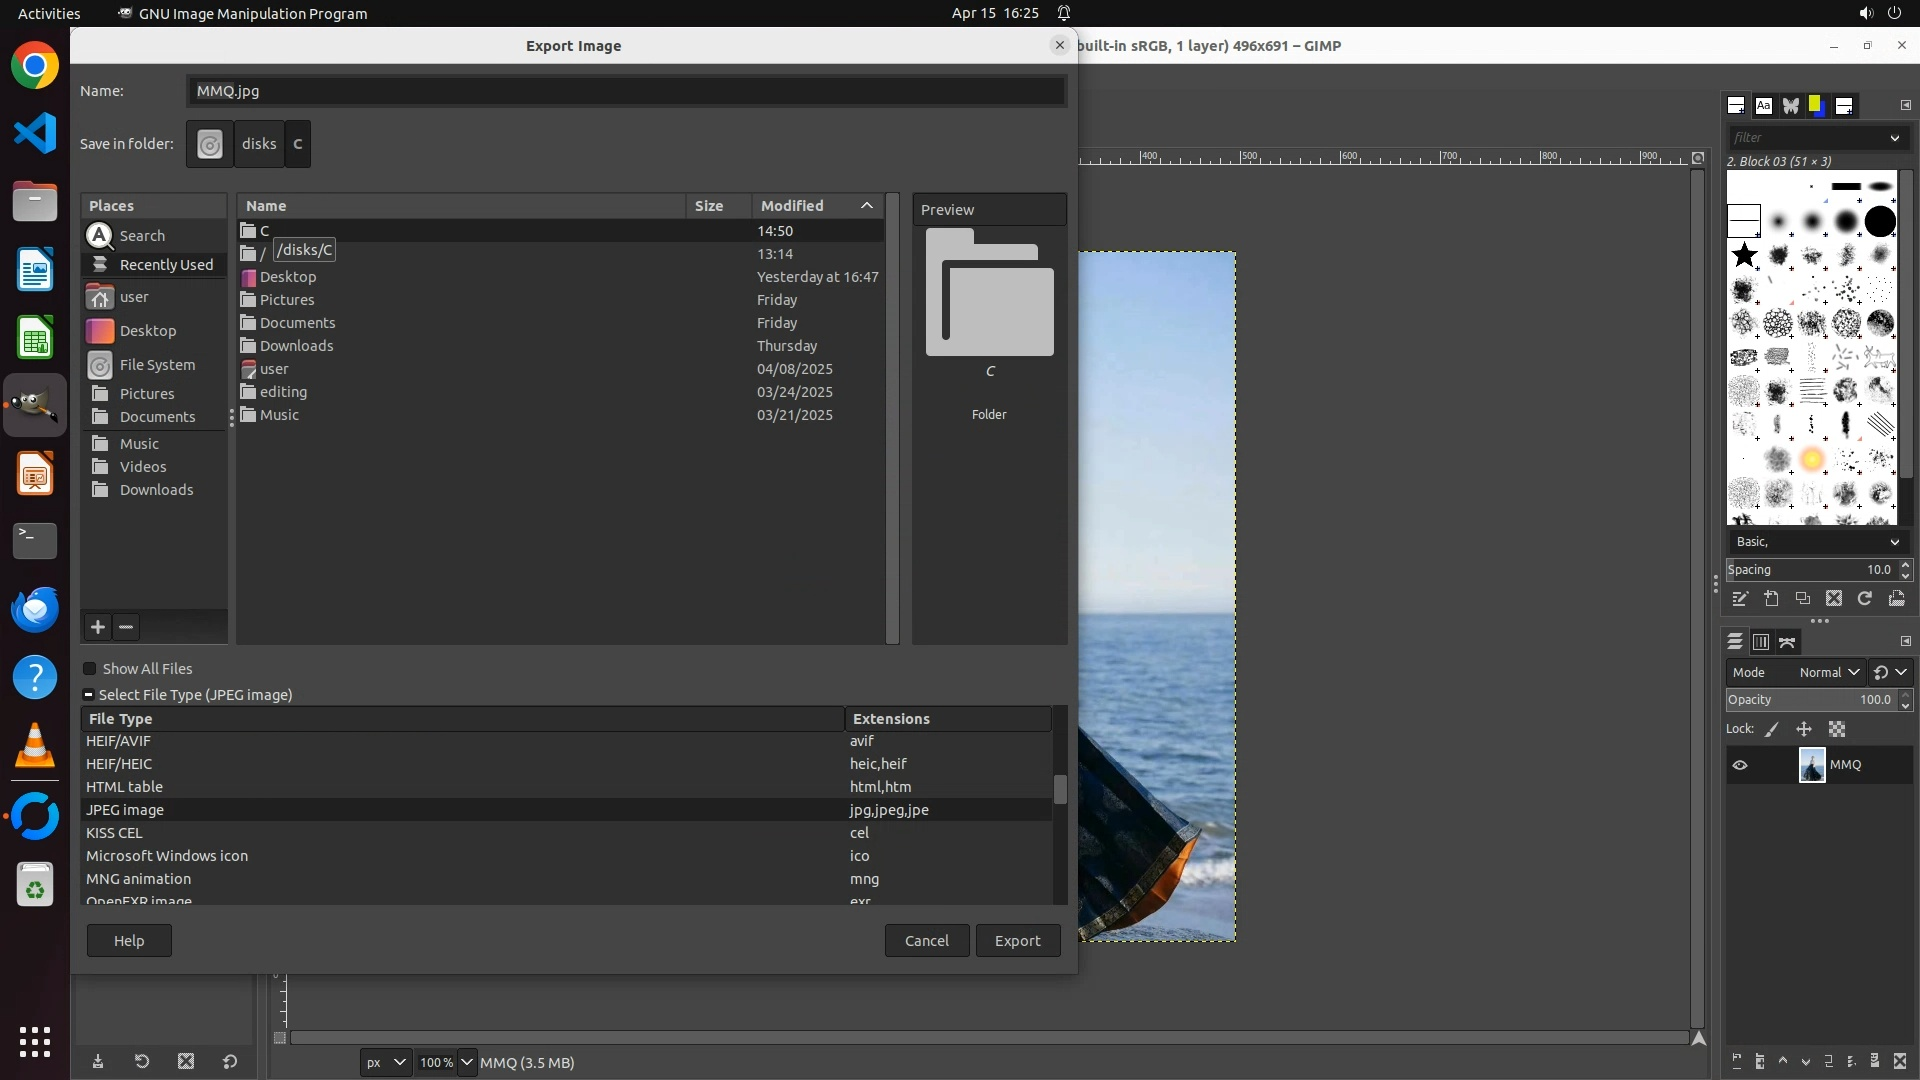Click Create new brush icon
1920x1080 pixels.
1771,599
